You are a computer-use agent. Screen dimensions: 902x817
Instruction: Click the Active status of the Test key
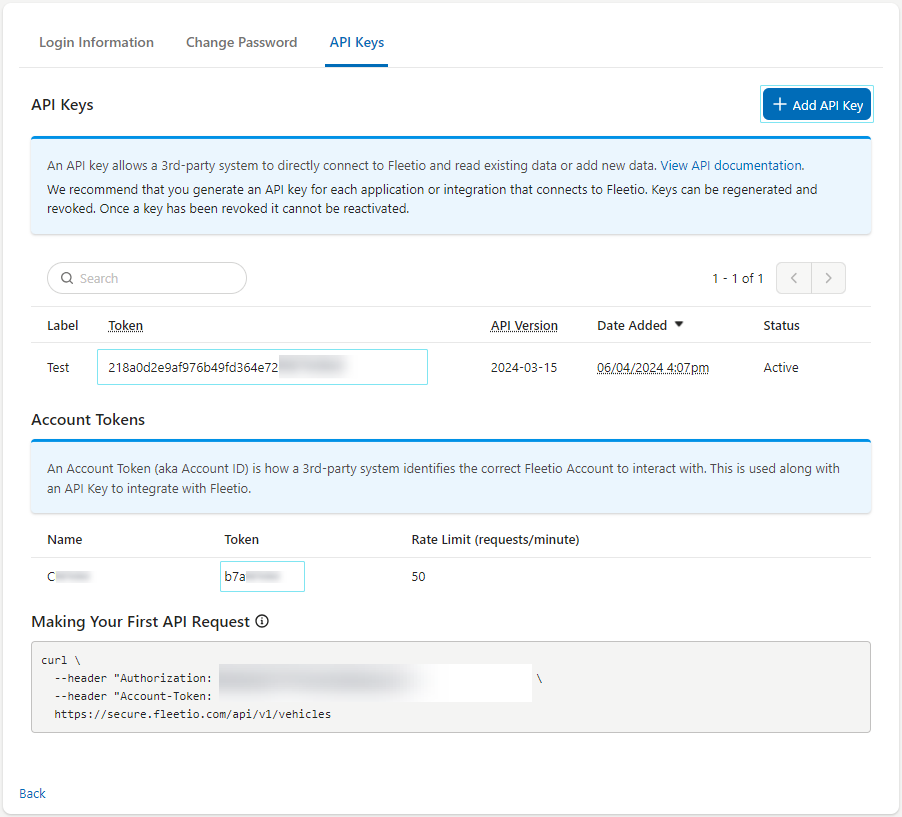point(781,368)
